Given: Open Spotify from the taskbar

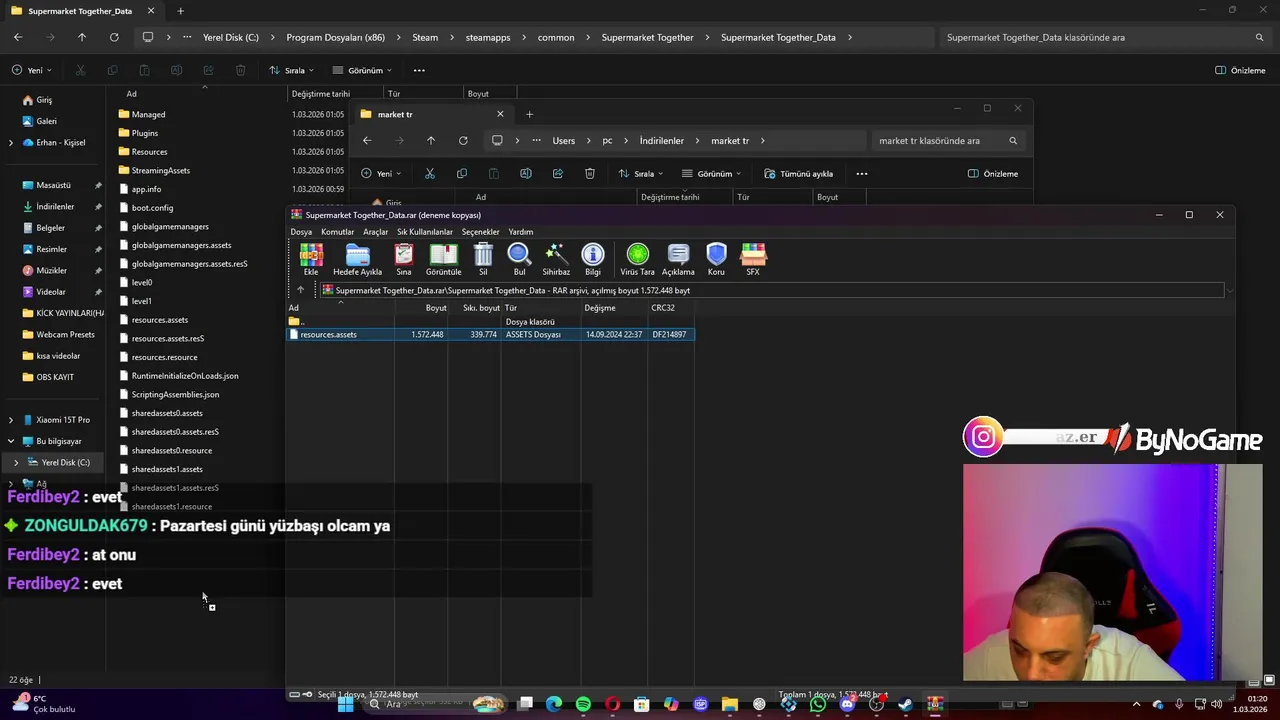Looking at the screenshot, I should click(x=584, y=704).
